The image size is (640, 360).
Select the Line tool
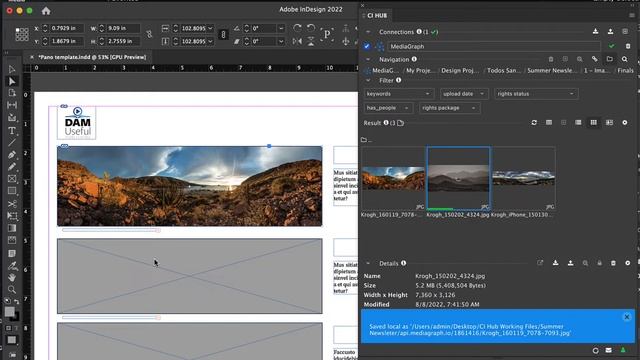point(12,142)
